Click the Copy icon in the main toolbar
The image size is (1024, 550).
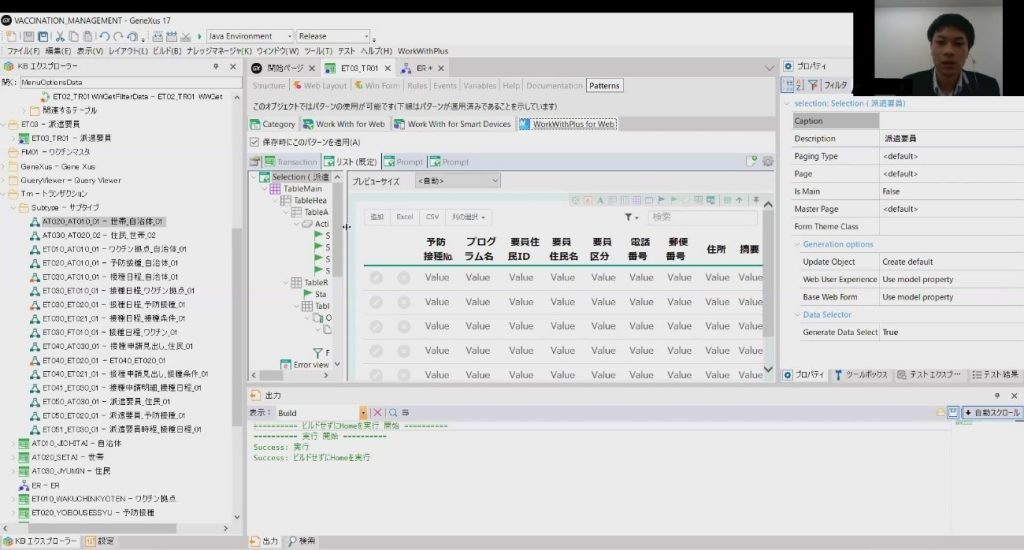(74, 37)
